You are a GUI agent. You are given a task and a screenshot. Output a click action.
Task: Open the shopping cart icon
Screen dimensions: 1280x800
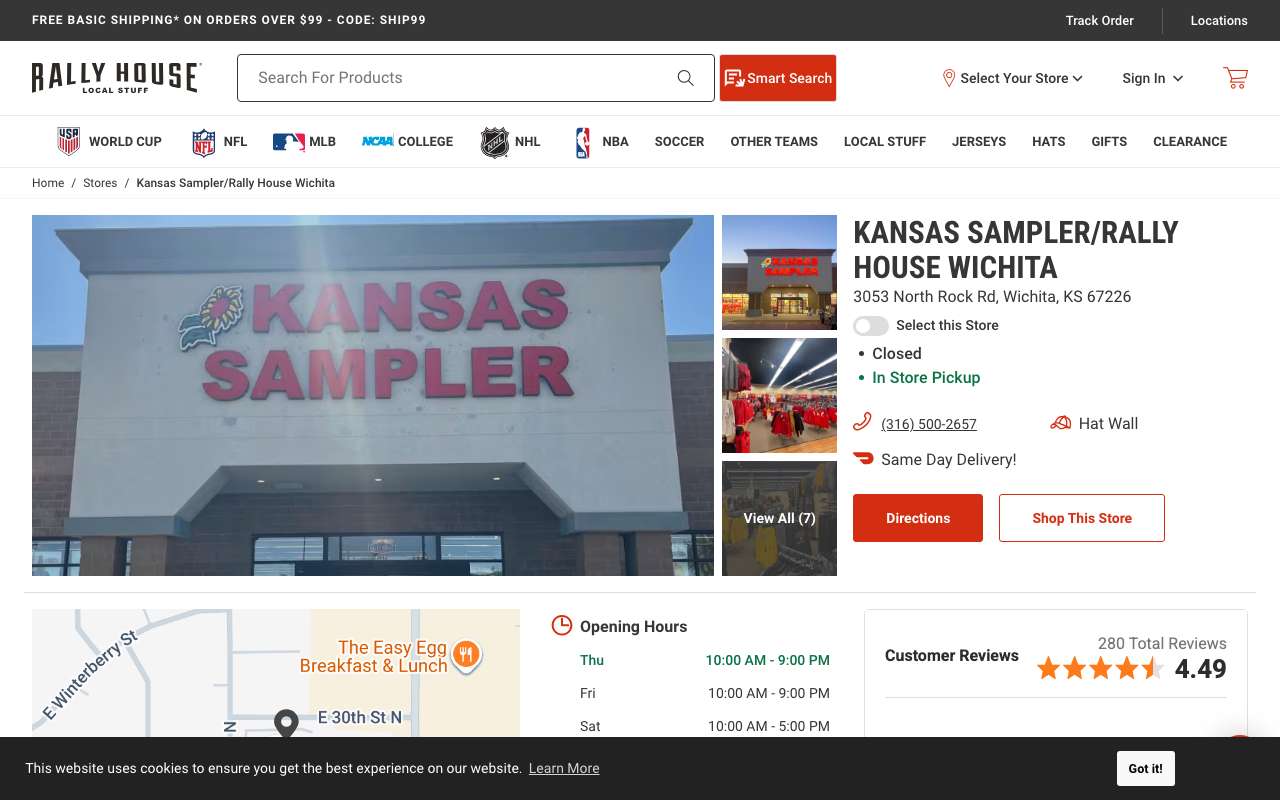(x=1235, y=78)
